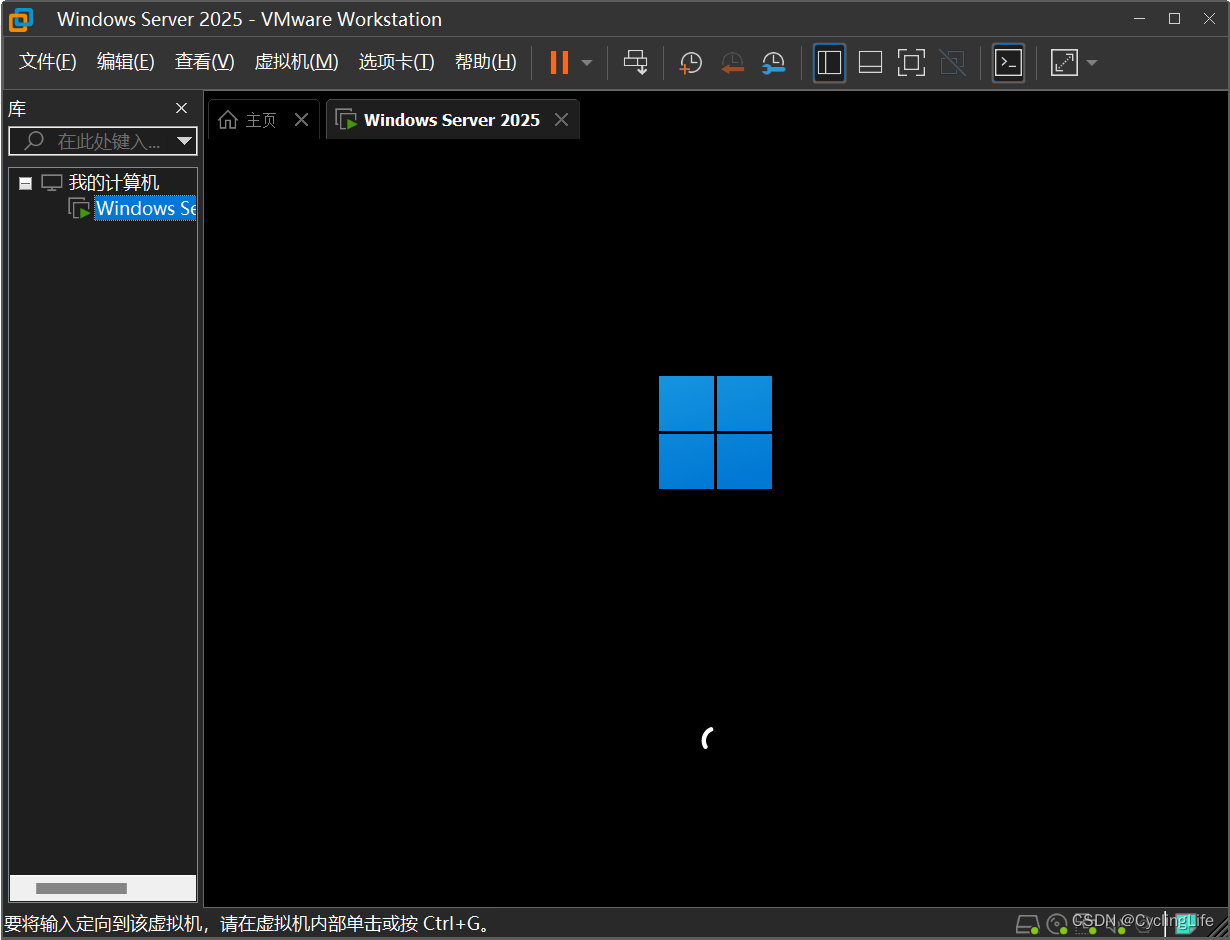The image size is (1230, 940).
Task: Open the library search filter dropdown
Action: coord(184,141)
